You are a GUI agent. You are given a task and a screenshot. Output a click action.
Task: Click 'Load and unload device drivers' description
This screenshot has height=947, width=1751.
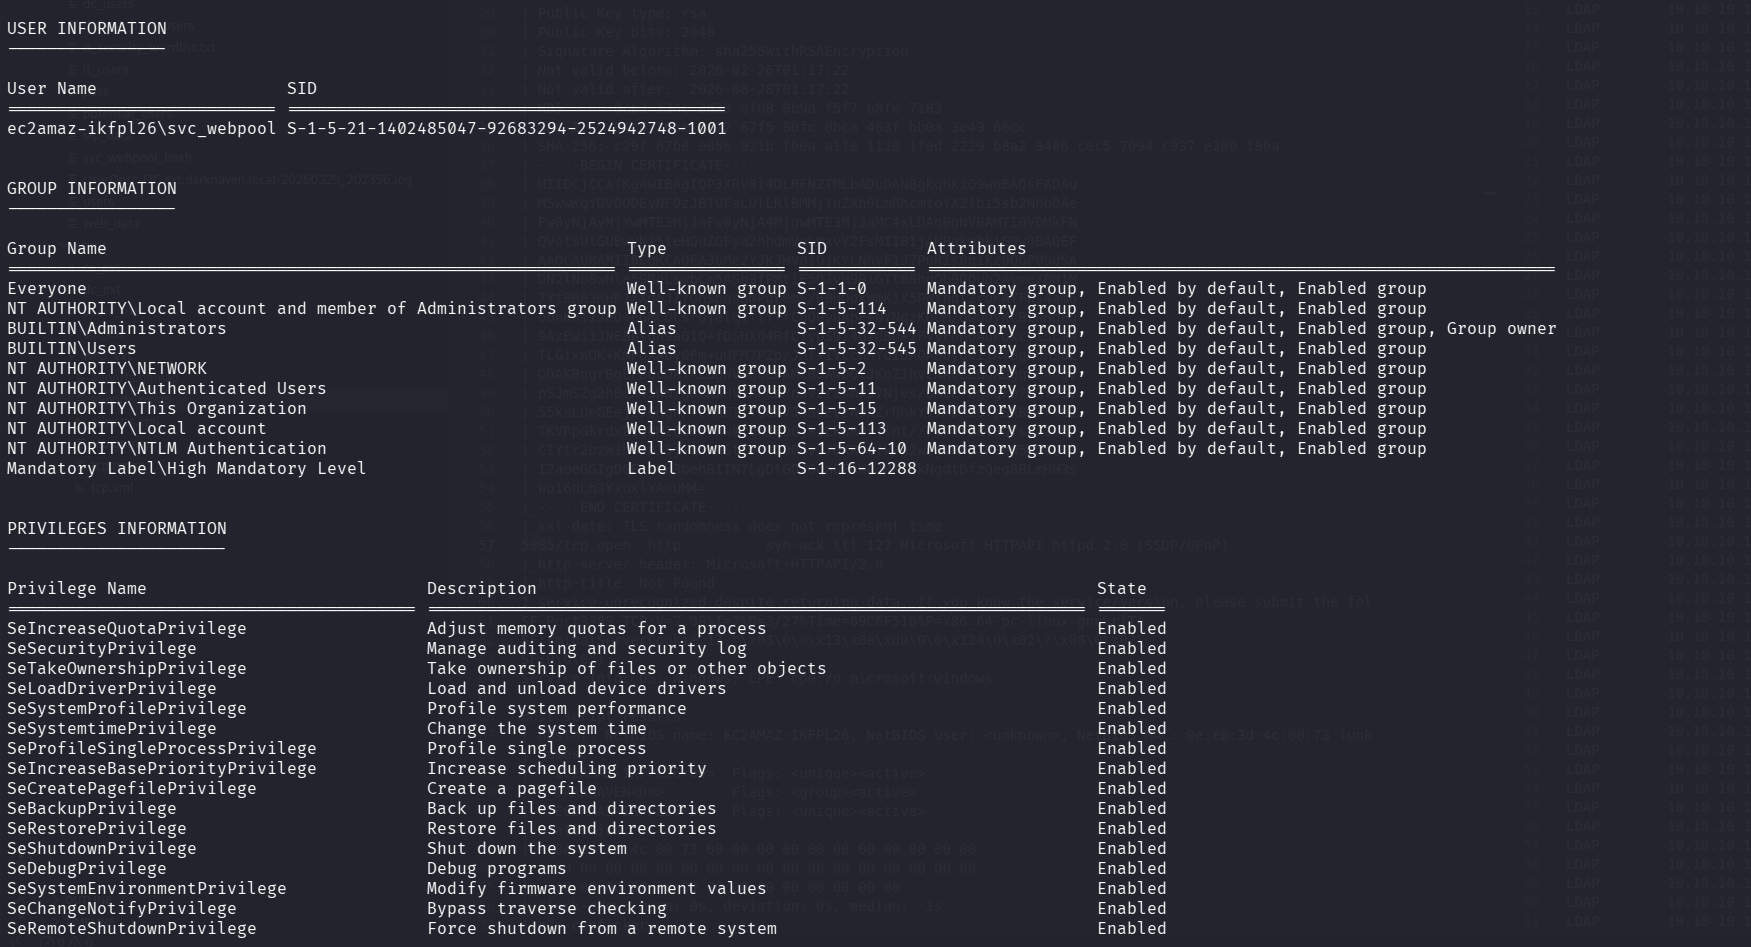pos(577,688)
